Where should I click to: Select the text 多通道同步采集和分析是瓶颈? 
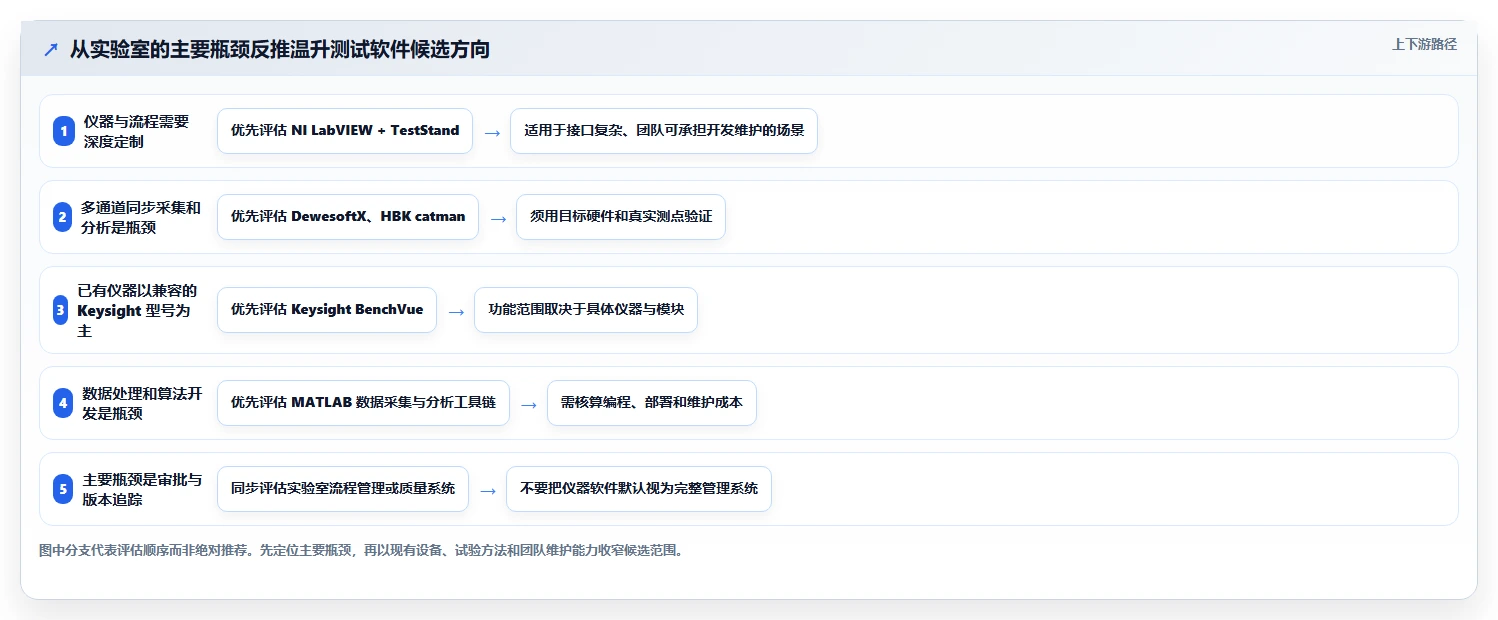141,217
